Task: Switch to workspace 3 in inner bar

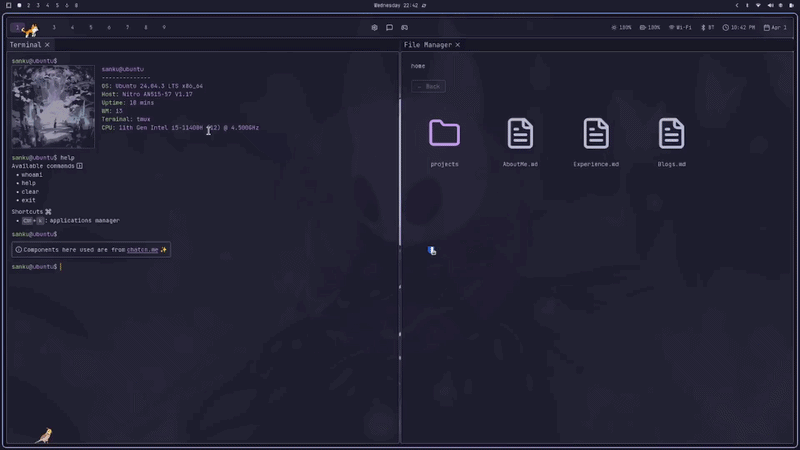Action: 54,28
